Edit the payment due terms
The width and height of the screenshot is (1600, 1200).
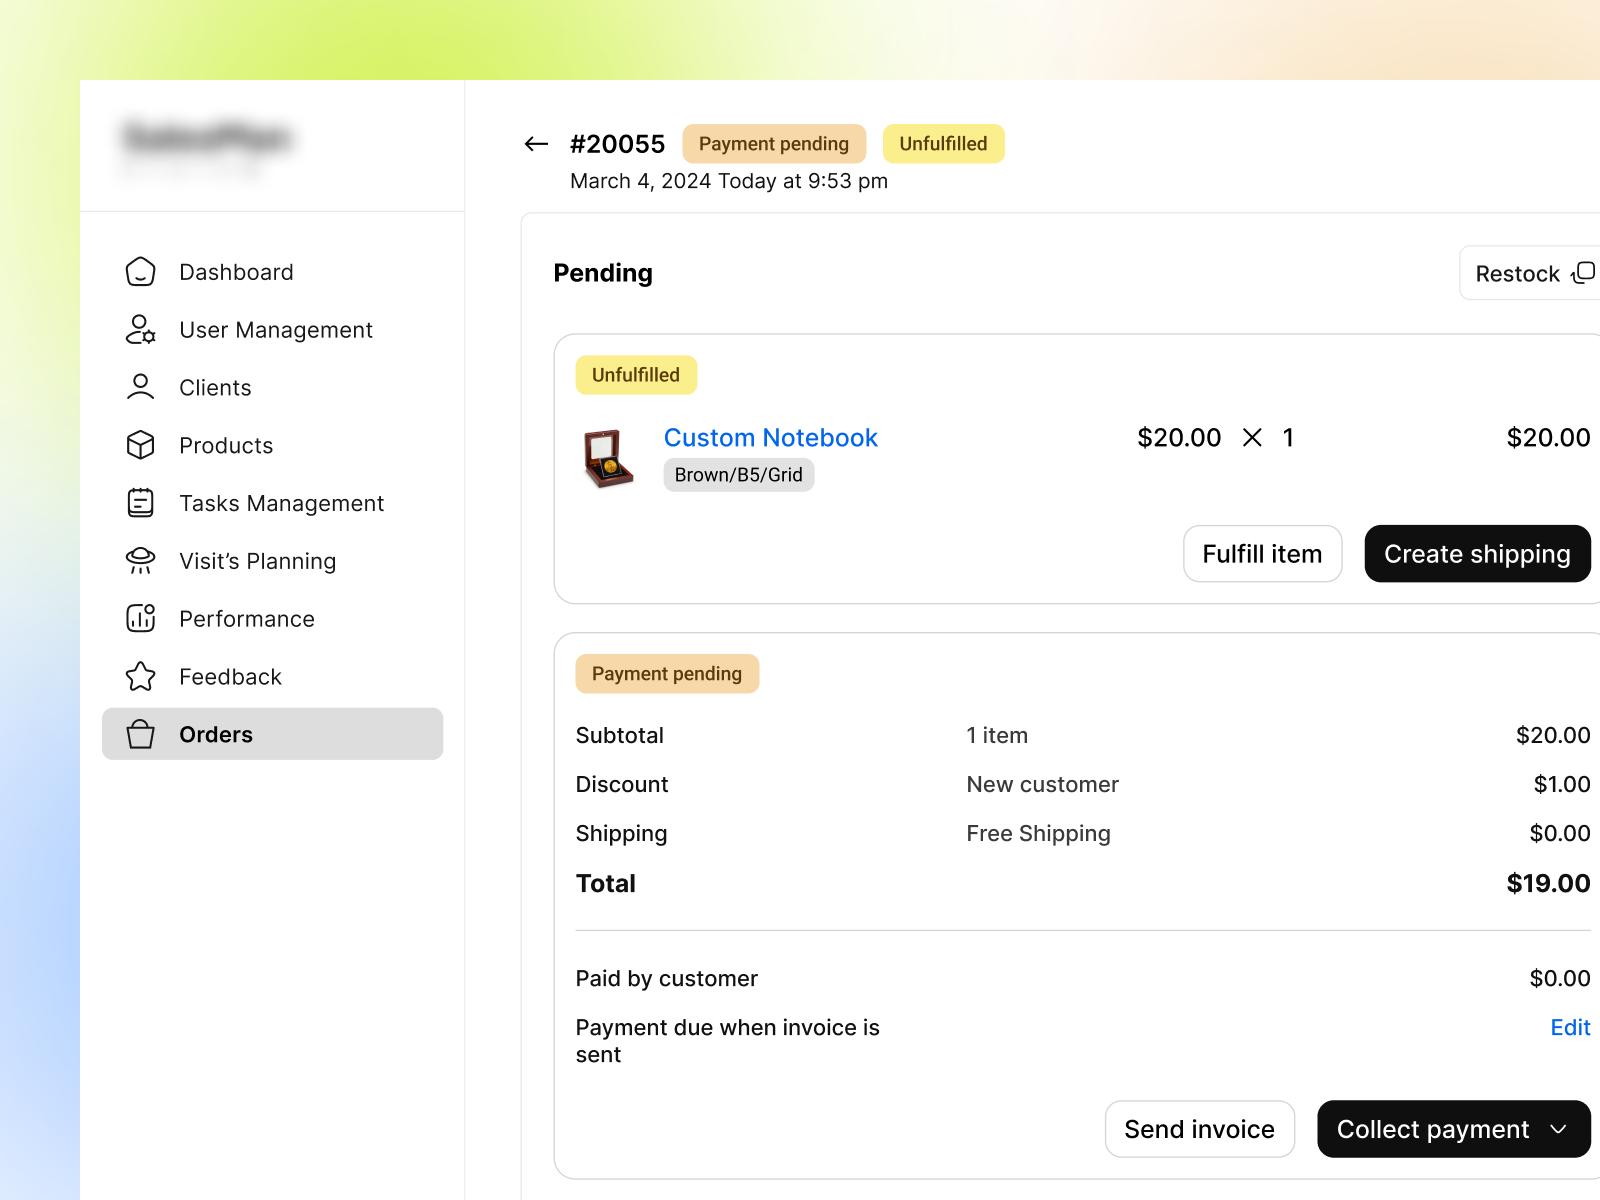click(1569, 1027)
